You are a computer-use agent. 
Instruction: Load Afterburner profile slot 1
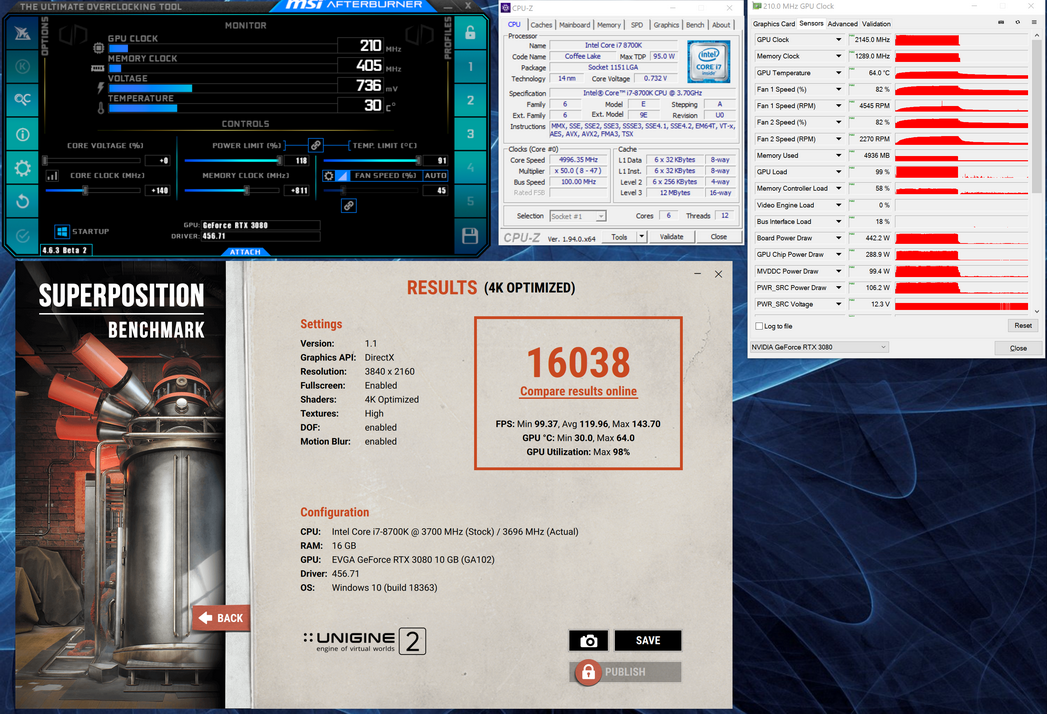(x=470, y=66)
